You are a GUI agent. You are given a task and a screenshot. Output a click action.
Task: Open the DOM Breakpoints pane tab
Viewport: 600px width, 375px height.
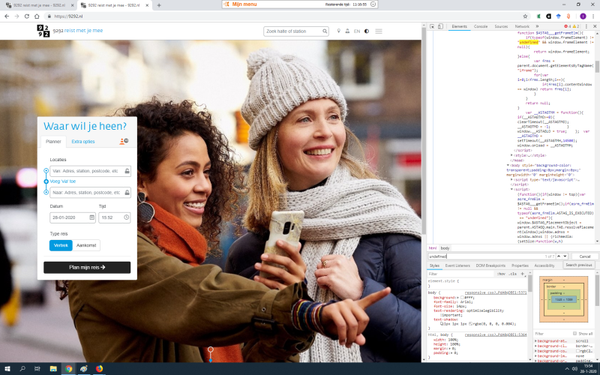[x=491, y=266]
